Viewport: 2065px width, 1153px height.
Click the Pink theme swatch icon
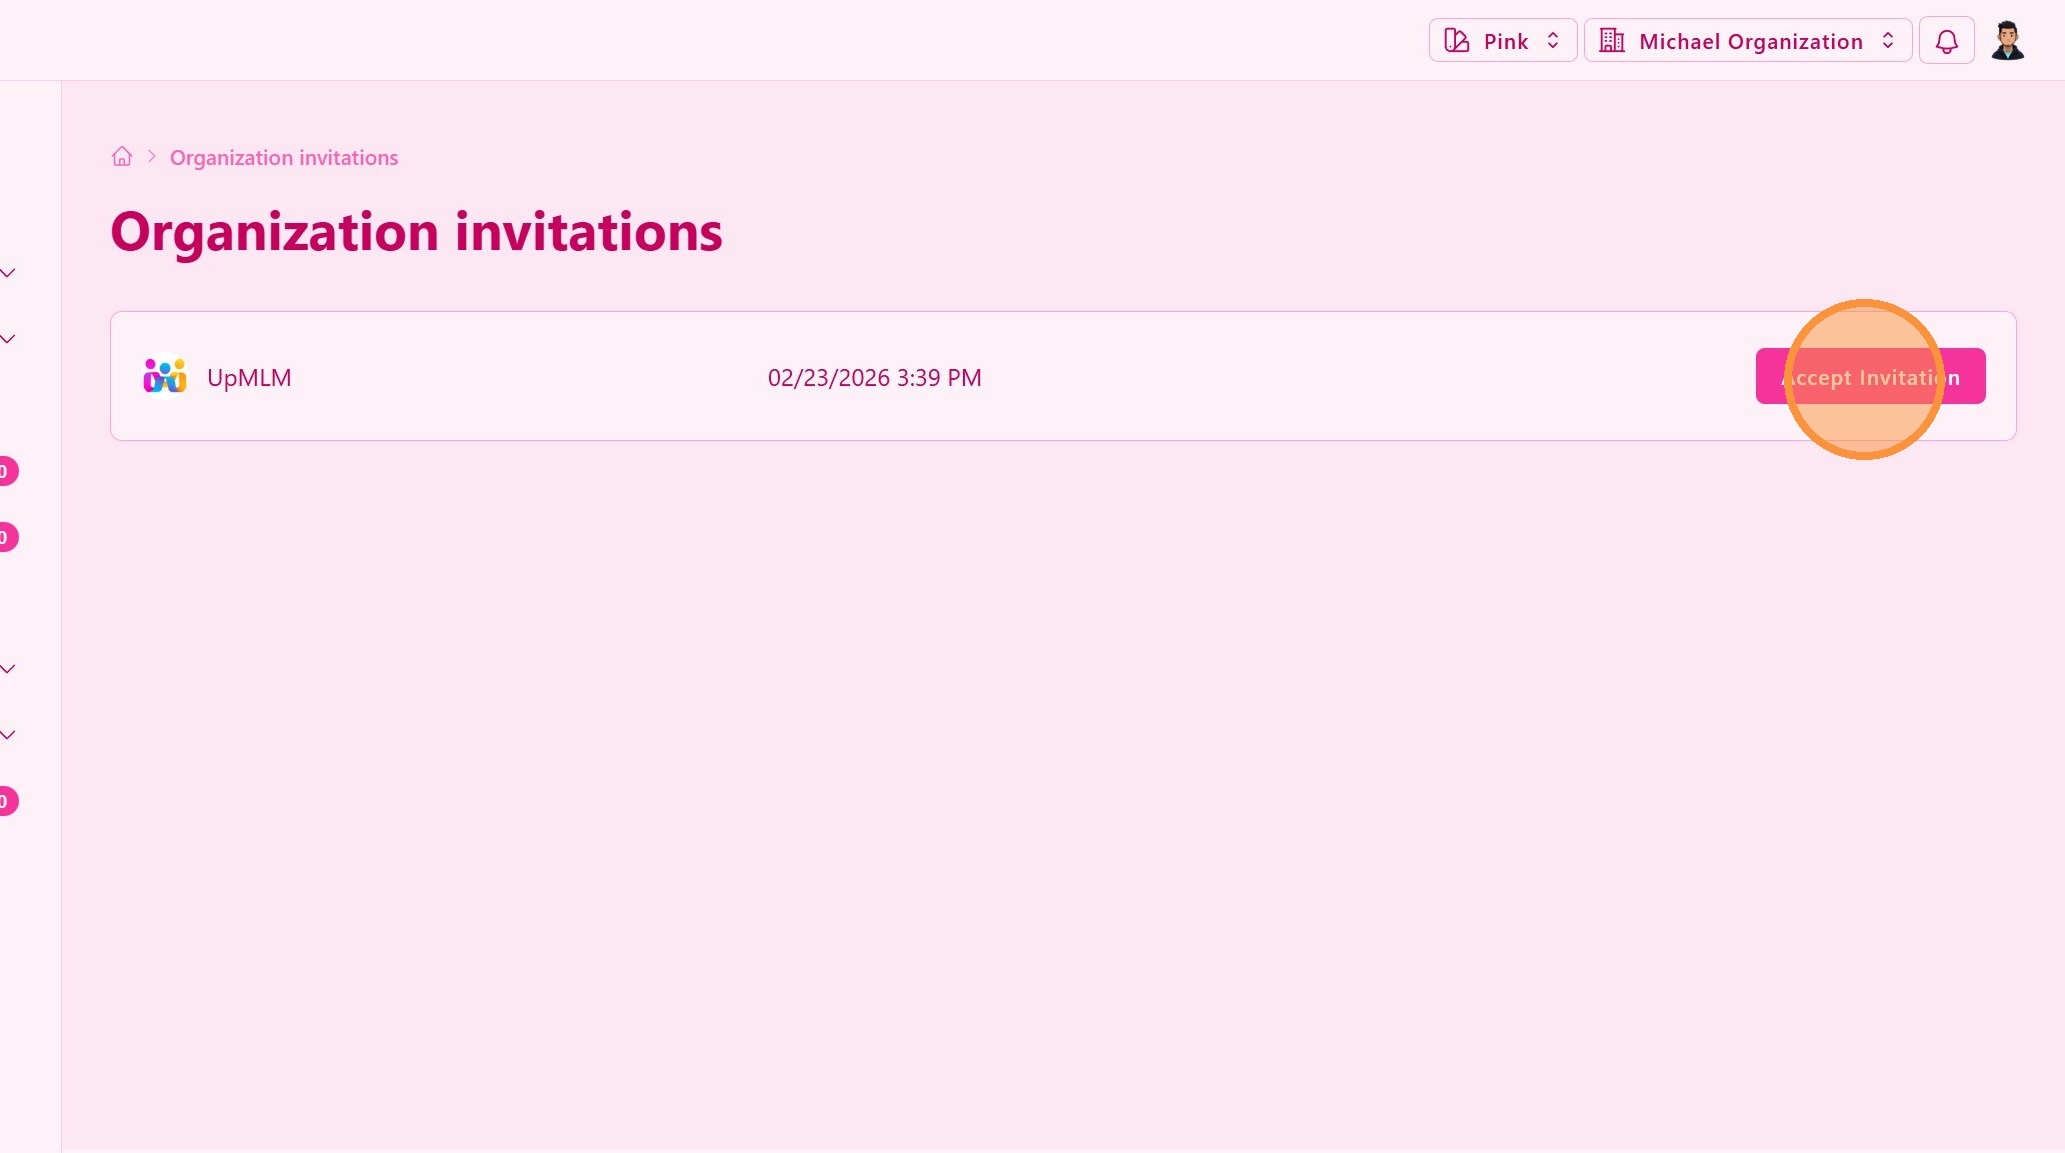coord(1457,41)
